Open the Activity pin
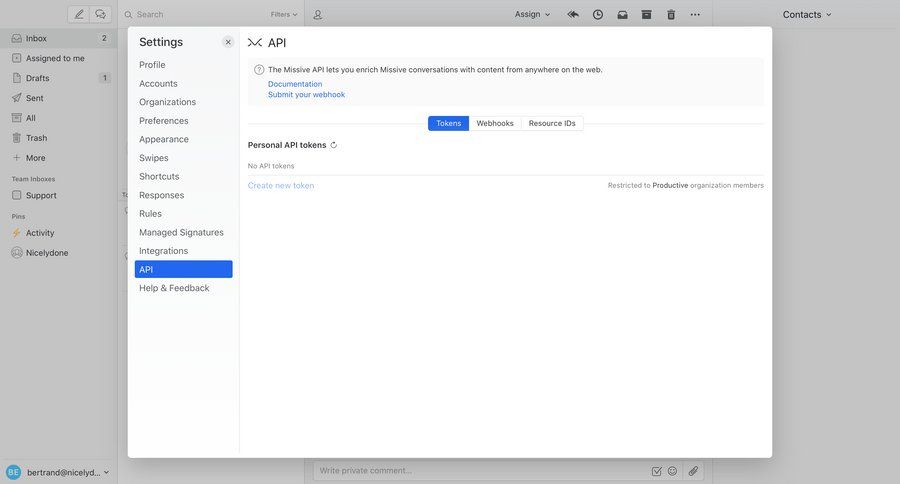 (x=59, y=233)
